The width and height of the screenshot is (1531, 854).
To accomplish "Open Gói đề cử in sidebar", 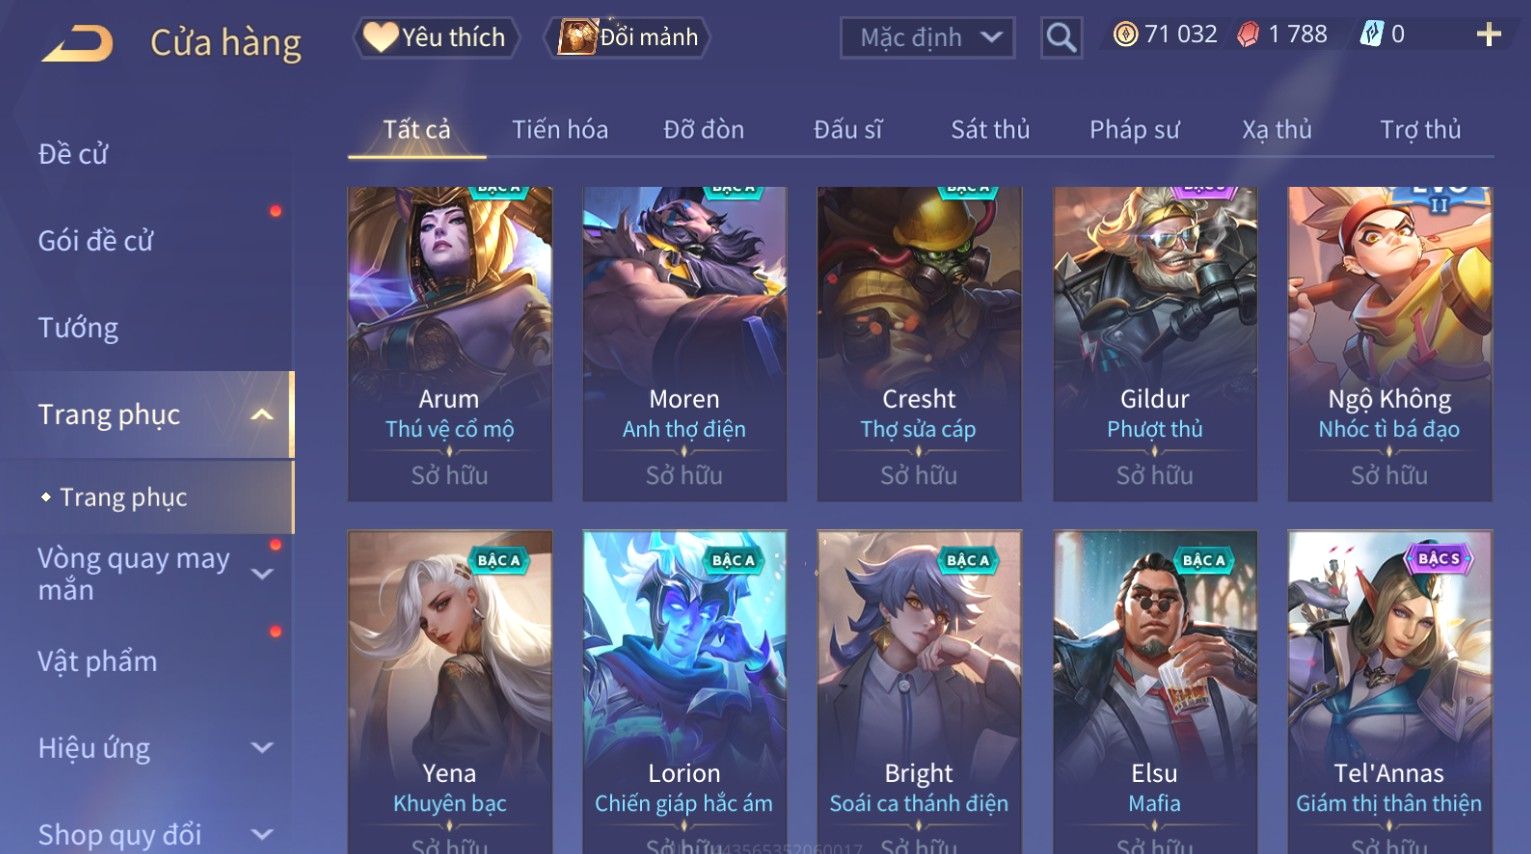I will coord(96,241).
